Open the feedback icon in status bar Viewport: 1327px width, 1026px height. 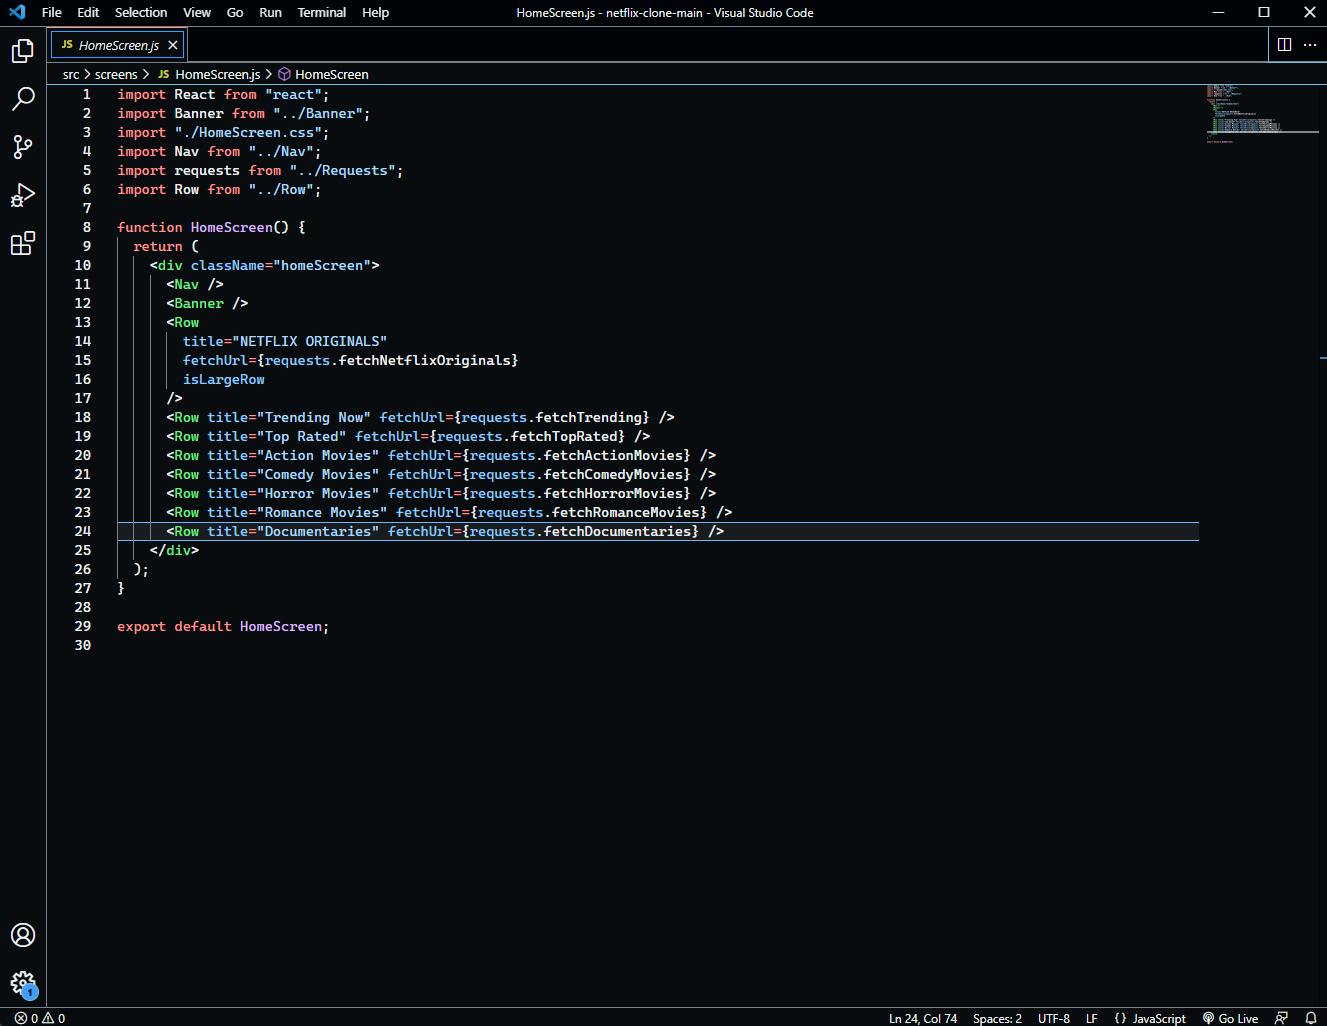pyautogui.click(x=1281, y=1018)
